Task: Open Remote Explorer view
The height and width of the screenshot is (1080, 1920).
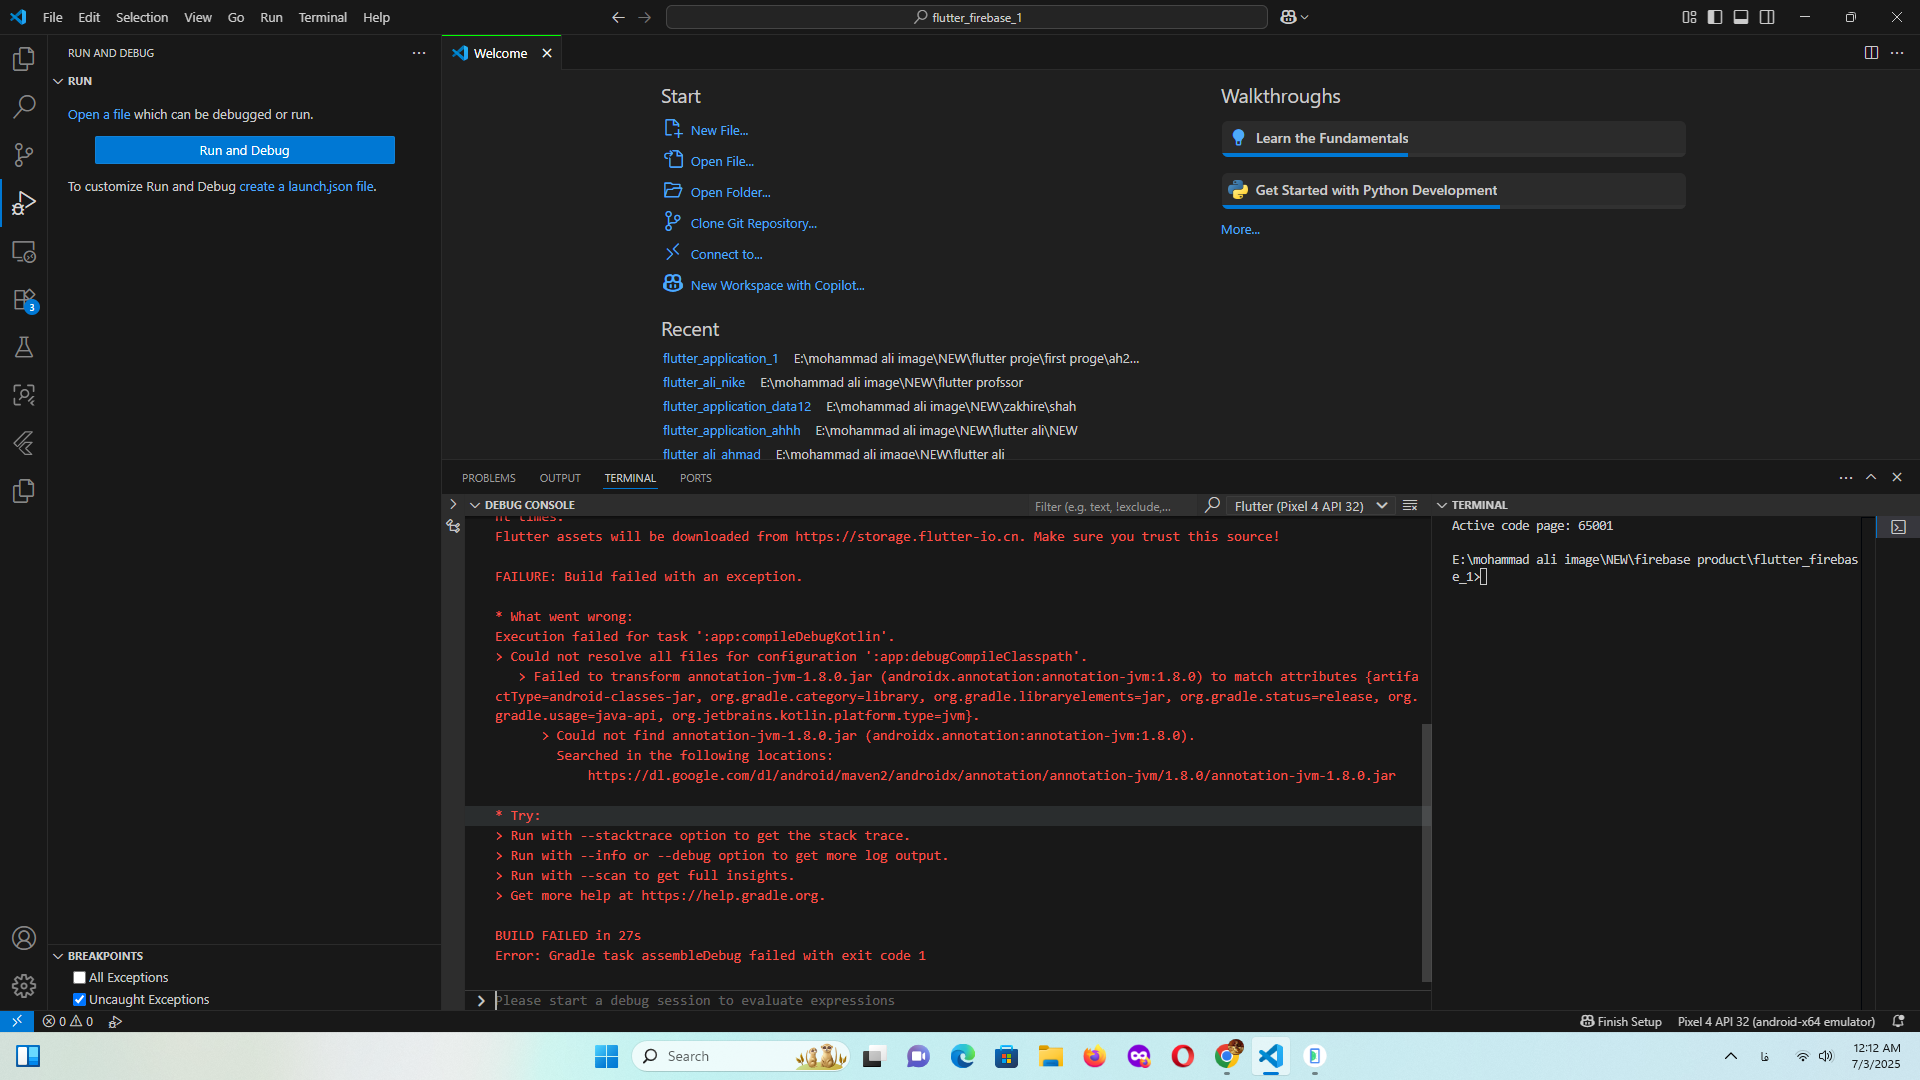Action: [x=24, y=252]
